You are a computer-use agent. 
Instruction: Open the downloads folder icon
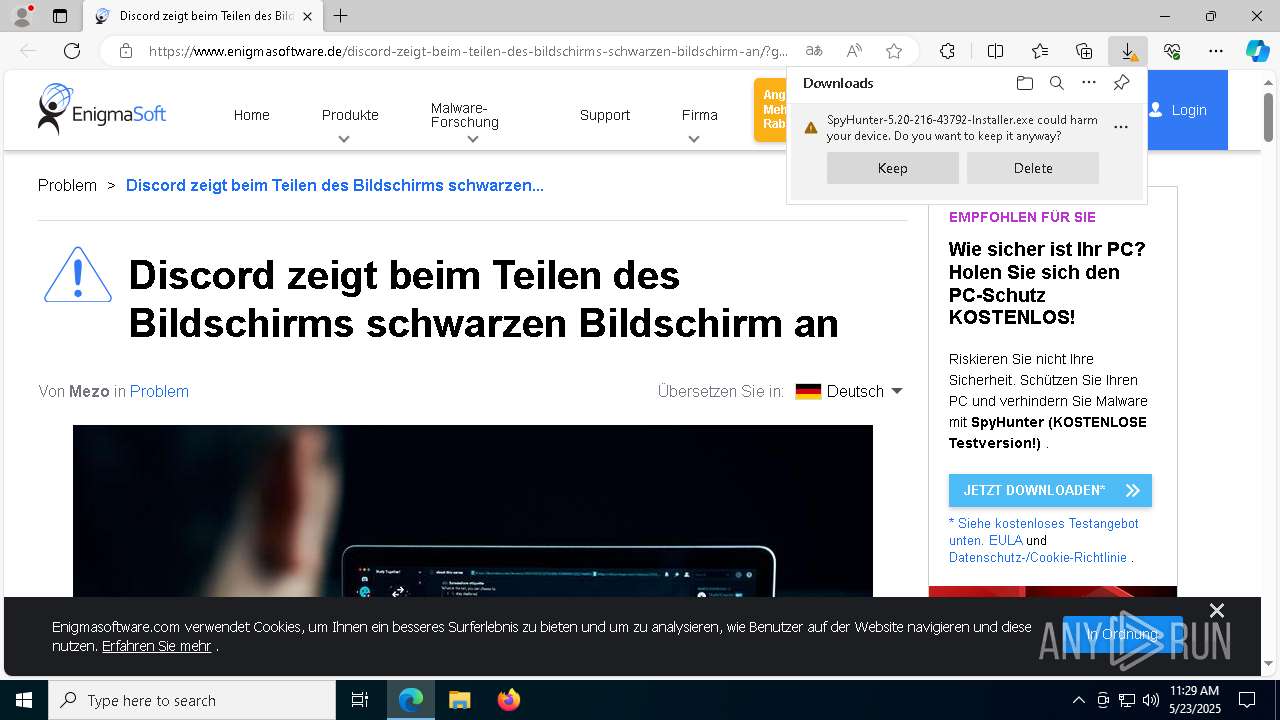tap(1024, 83)
